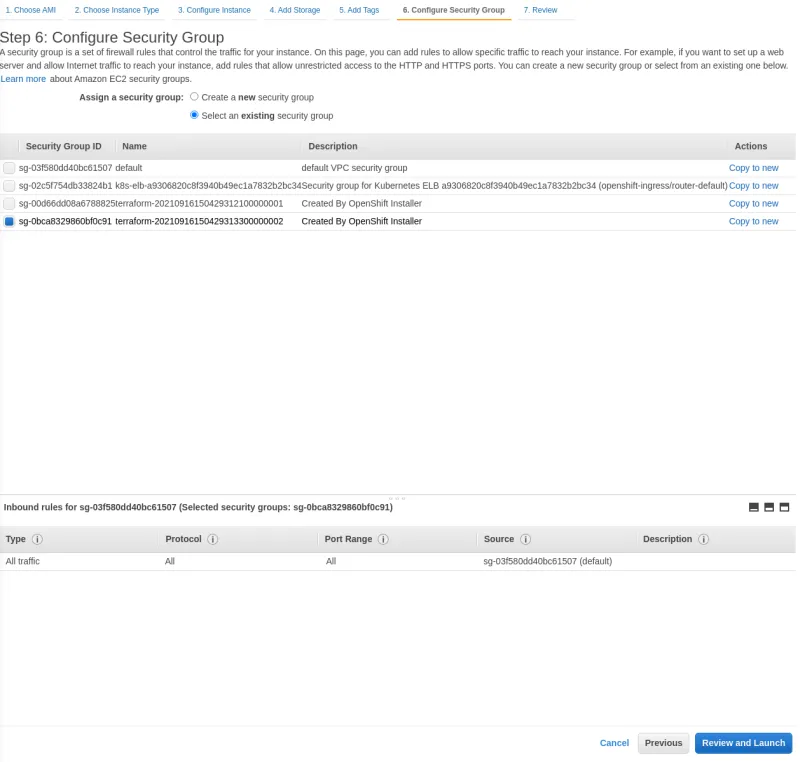This screenshot has width=800, height=762.
Task: Sort by Name column header
Action: coord(134,146)
